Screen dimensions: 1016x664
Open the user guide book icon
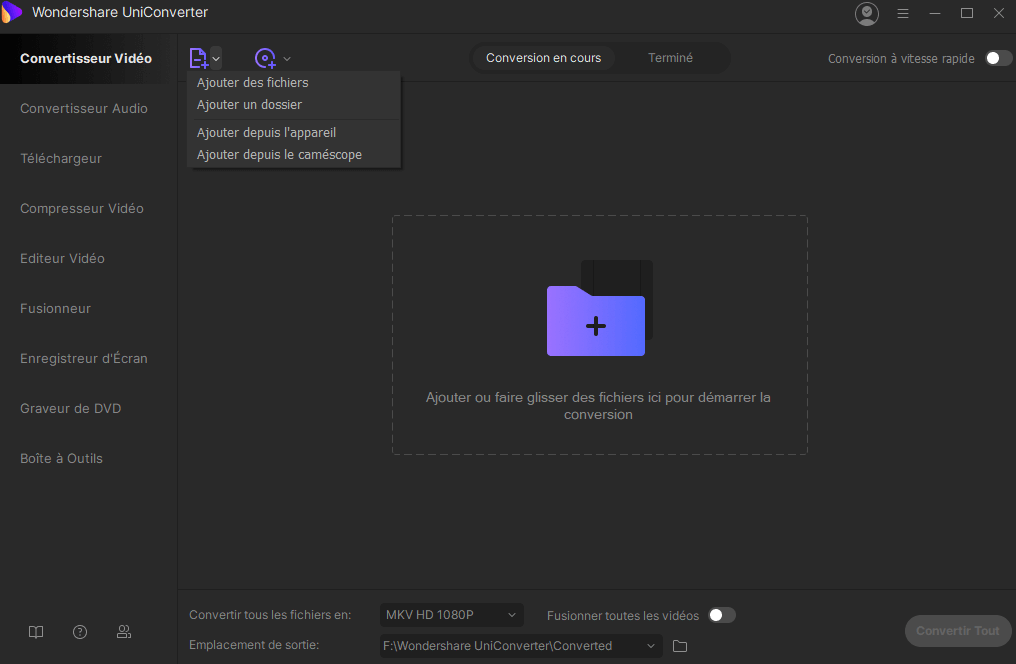[x=36, y=632]
